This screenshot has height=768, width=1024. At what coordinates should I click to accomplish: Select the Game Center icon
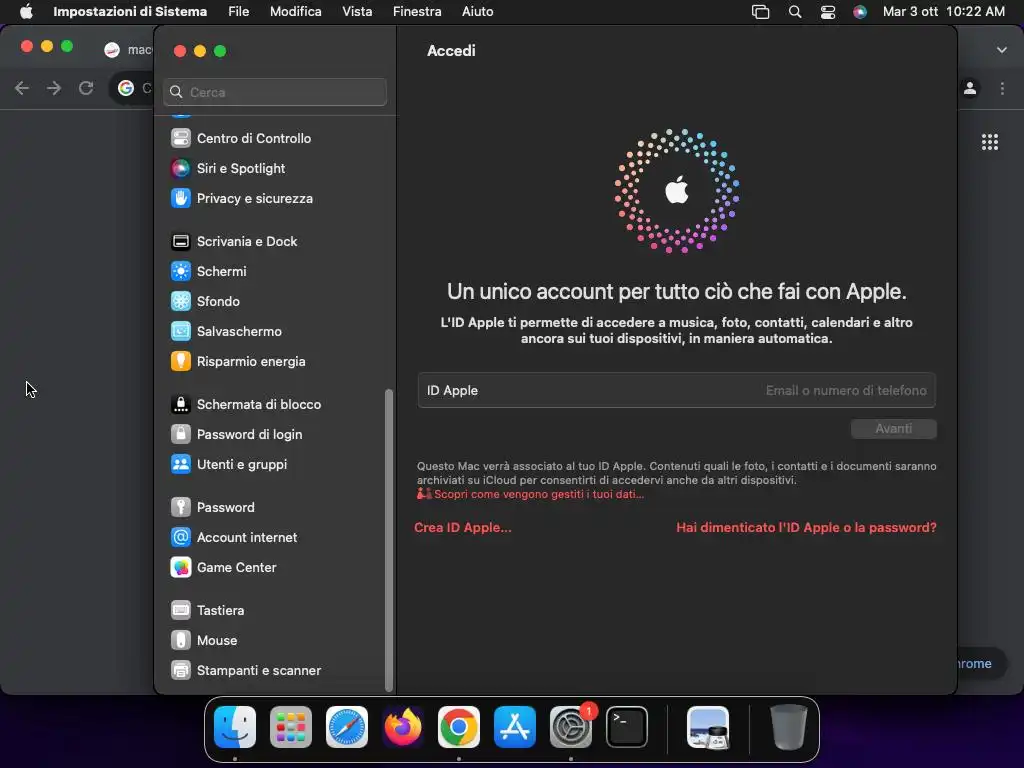(x=181, y=568)
